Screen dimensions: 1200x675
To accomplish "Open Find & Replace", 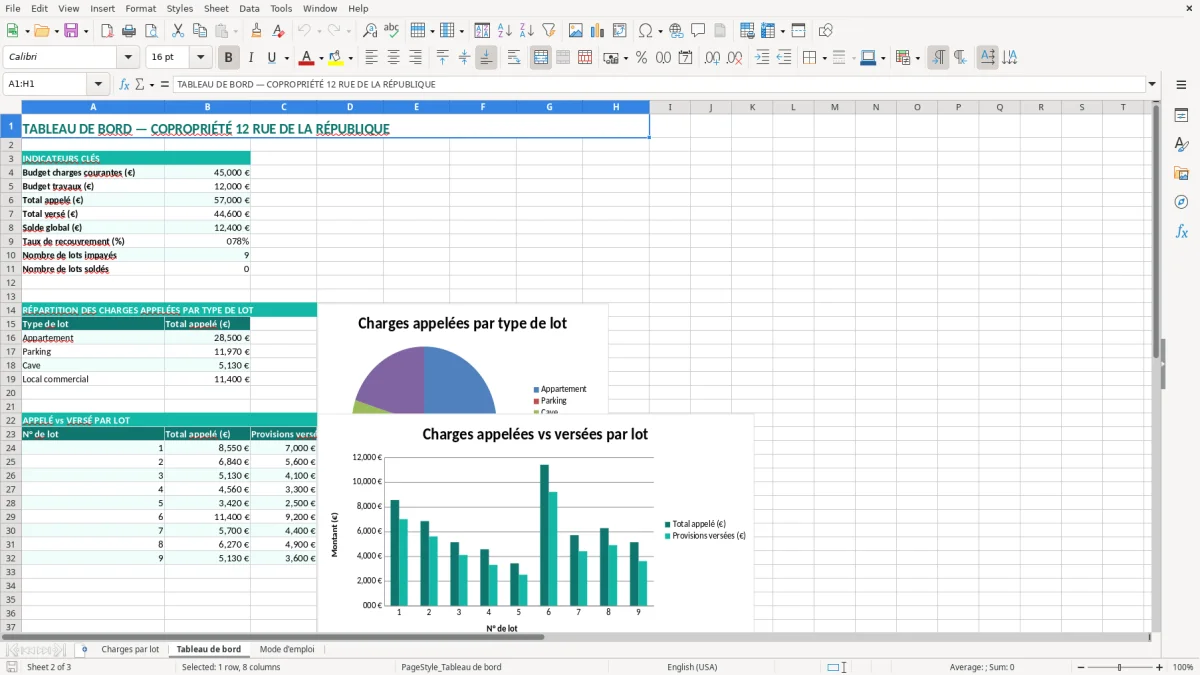I will (370, 31).
